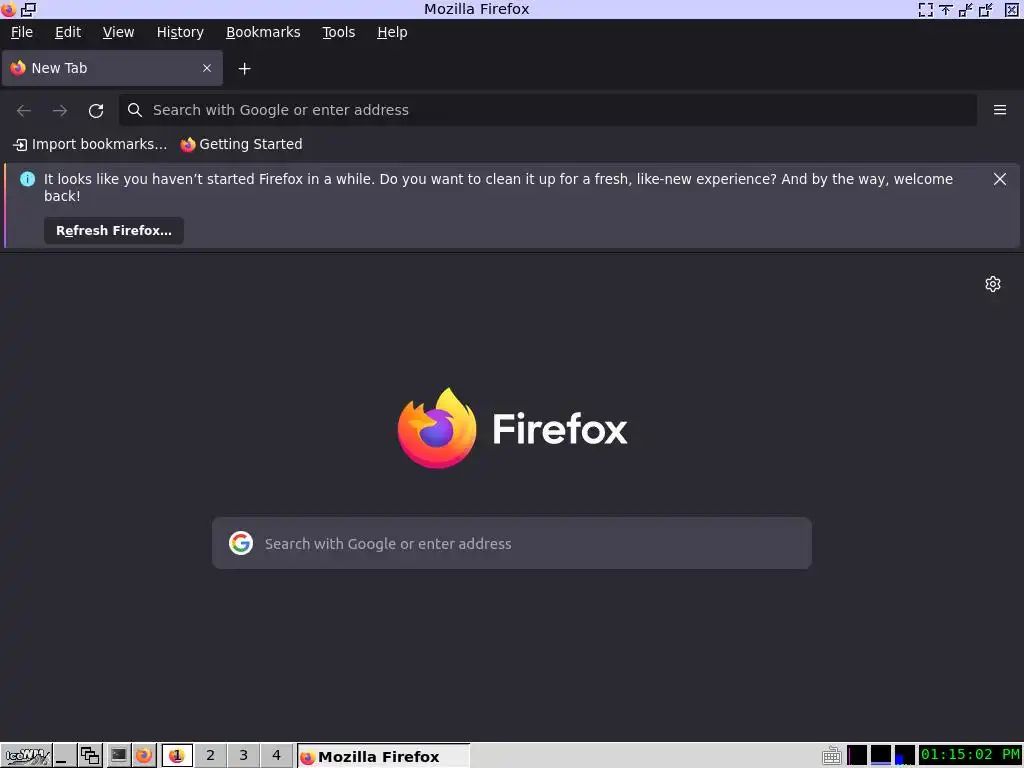Open new tab personalize gear settings

coord(993,284)
